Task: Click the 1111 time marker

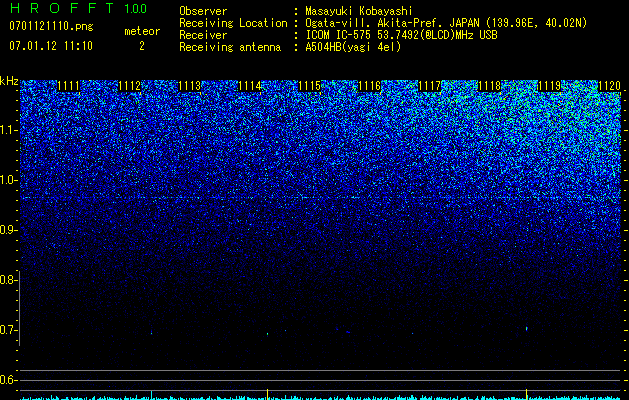Action: (69, 86)
